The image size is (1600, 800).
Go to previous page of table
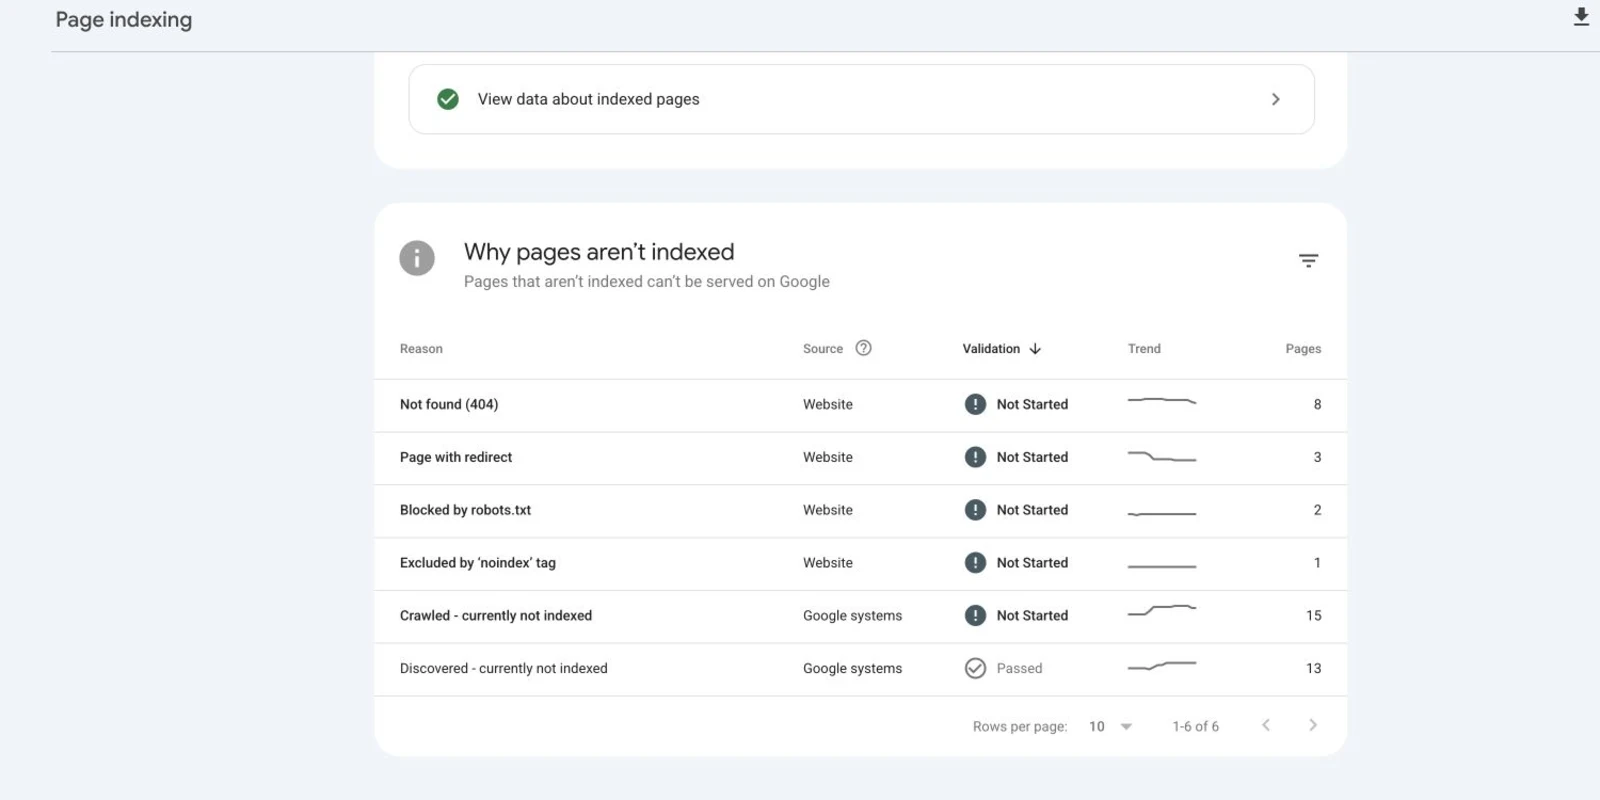pos(1266,725)
